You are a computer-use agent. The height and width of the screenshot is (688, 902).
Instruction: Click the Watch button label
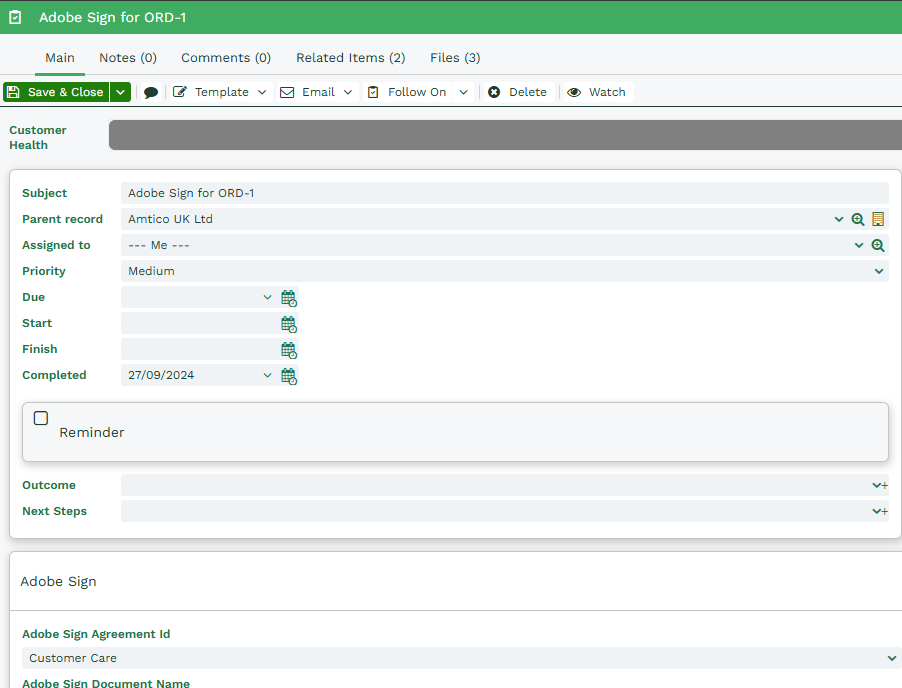click(607, 92)
